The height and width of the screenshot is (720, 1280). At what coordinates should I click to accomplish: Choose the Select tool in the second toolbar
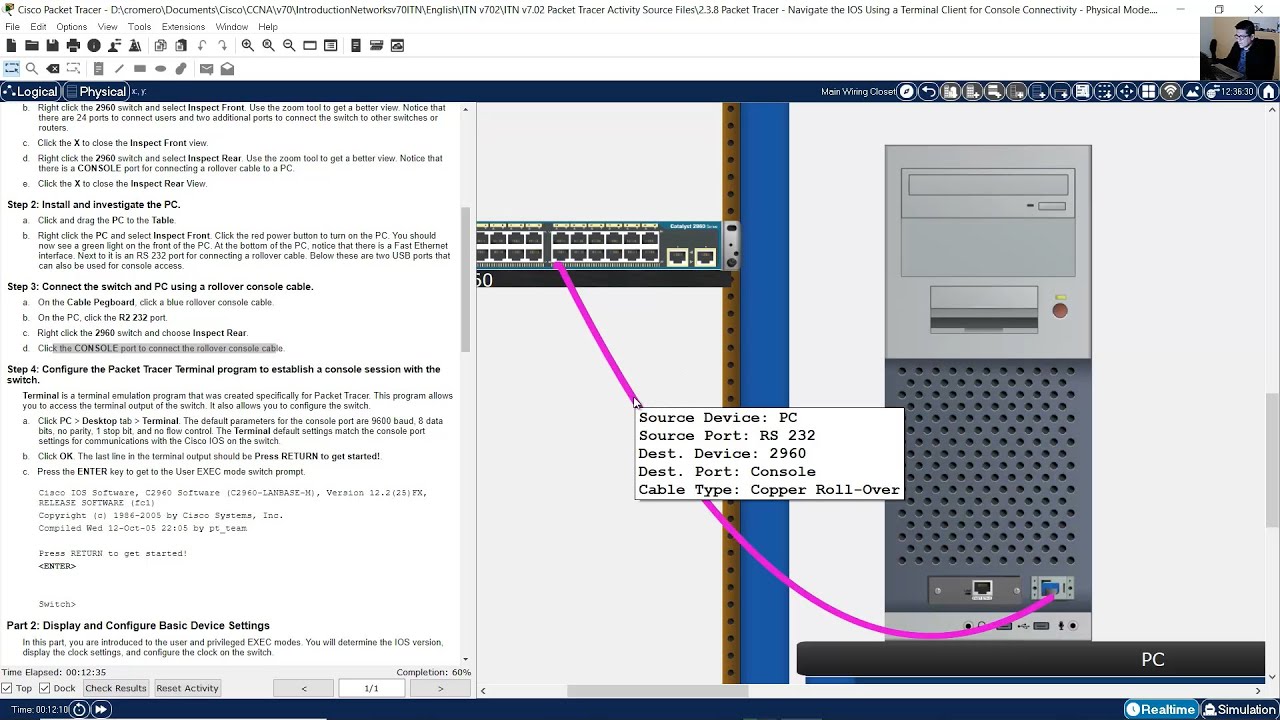pos(11,69)
